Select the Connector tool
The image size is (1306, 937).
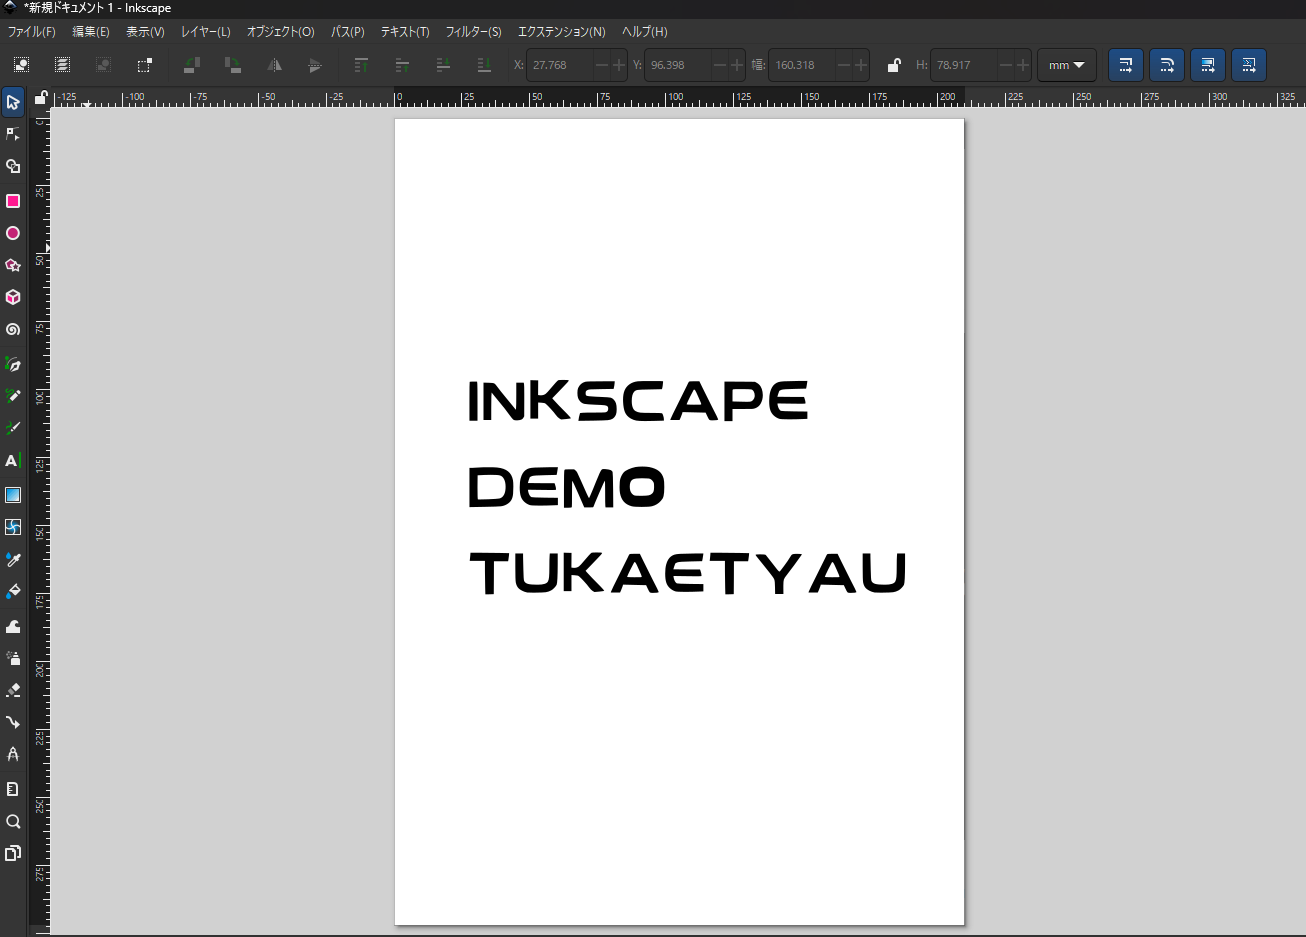pos(13,722)
